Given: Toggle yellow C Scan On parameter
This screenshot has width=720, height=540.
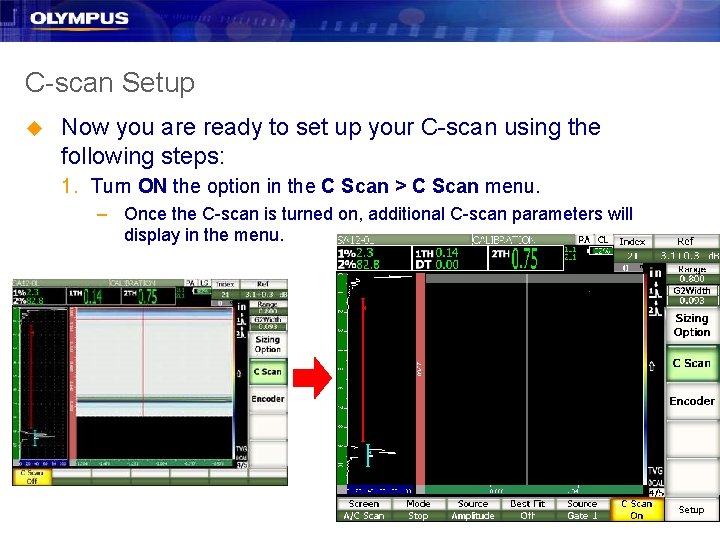Looking at the screenshot, I should coord(636,510).
